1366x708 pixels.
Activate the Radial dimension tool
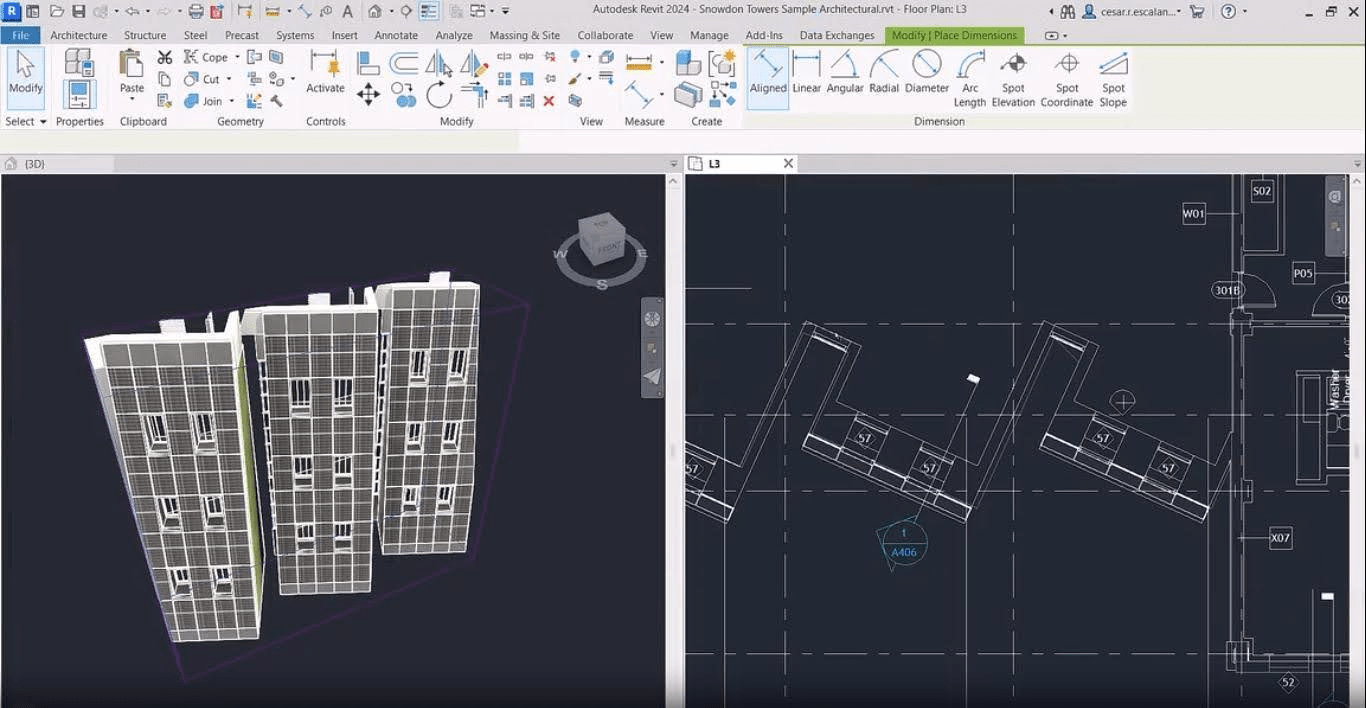(884, 73)
